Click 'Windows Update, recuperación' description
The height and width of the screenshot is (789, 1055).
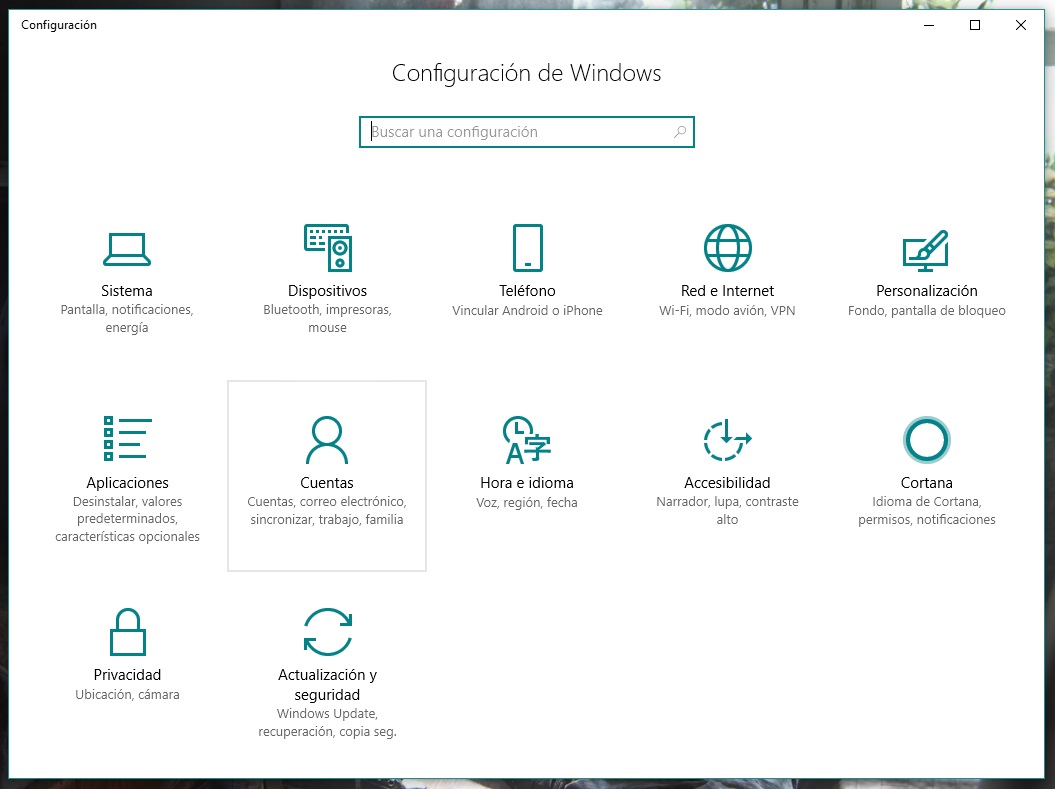click(x=327, y=722)
